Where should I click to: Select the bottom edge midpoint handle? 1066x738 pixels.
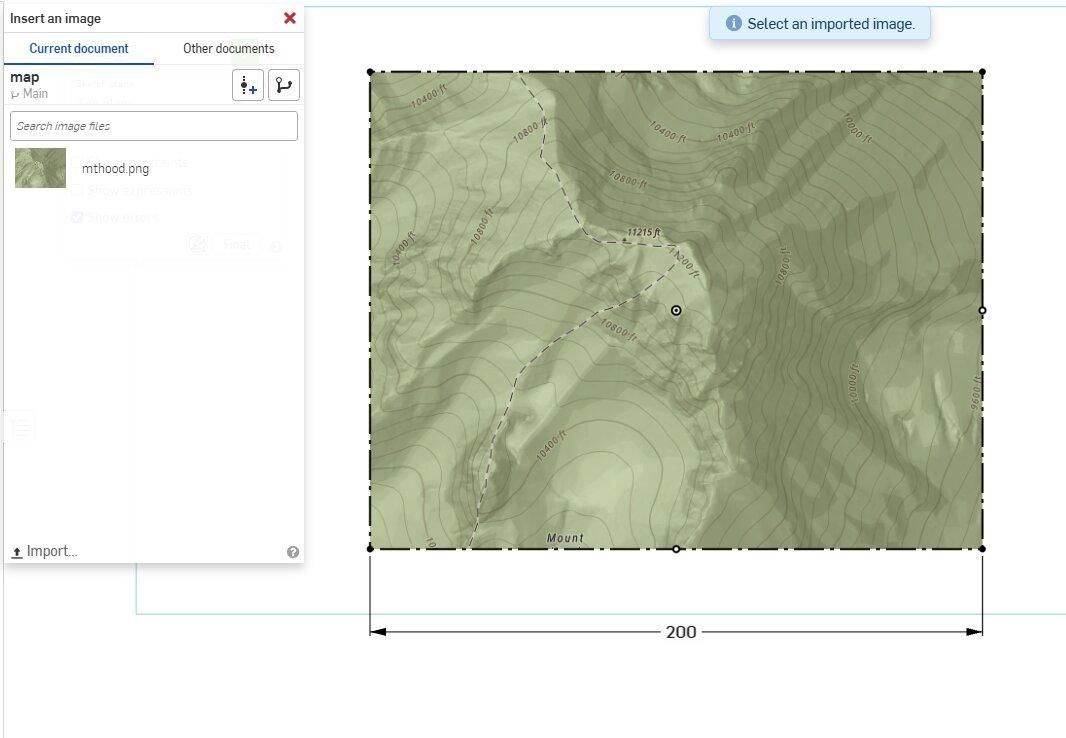676,549
